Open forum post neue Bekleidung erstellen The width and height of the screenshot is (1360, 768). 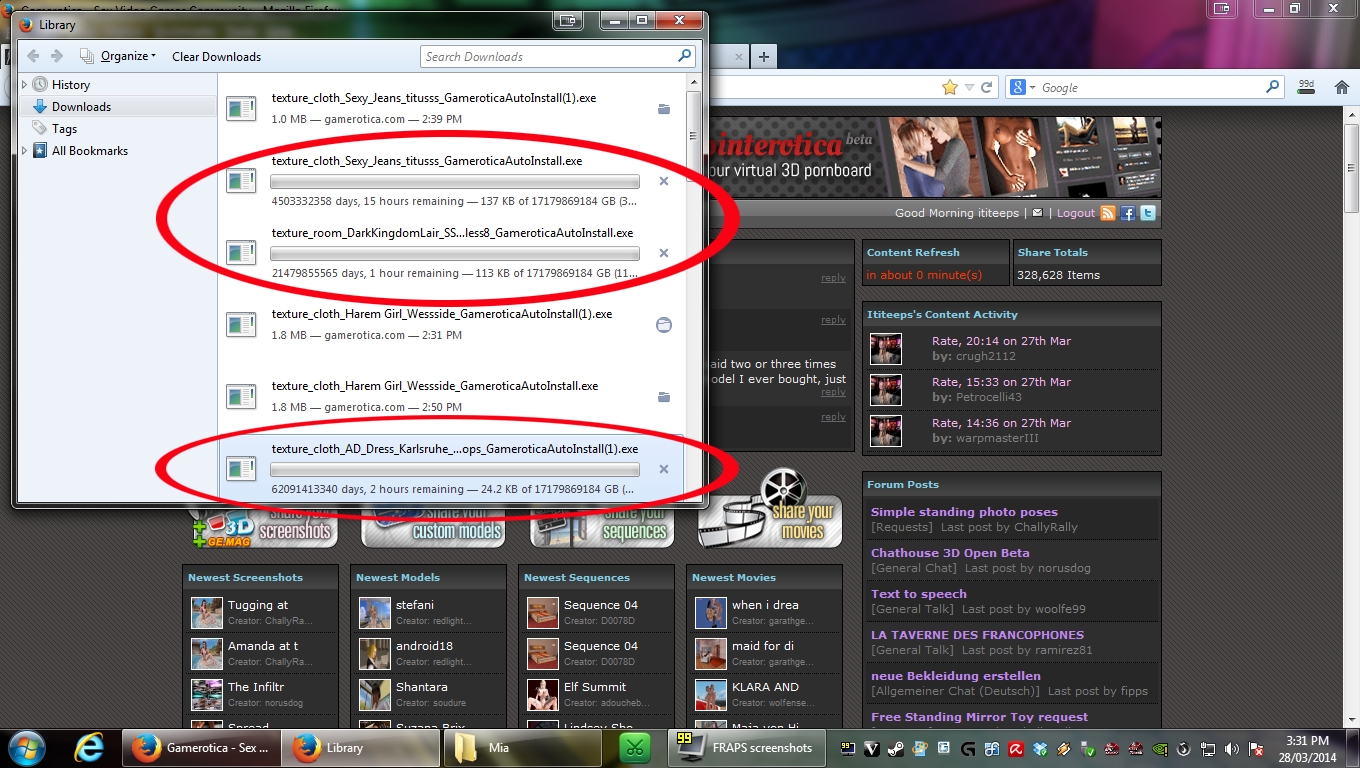956,676
